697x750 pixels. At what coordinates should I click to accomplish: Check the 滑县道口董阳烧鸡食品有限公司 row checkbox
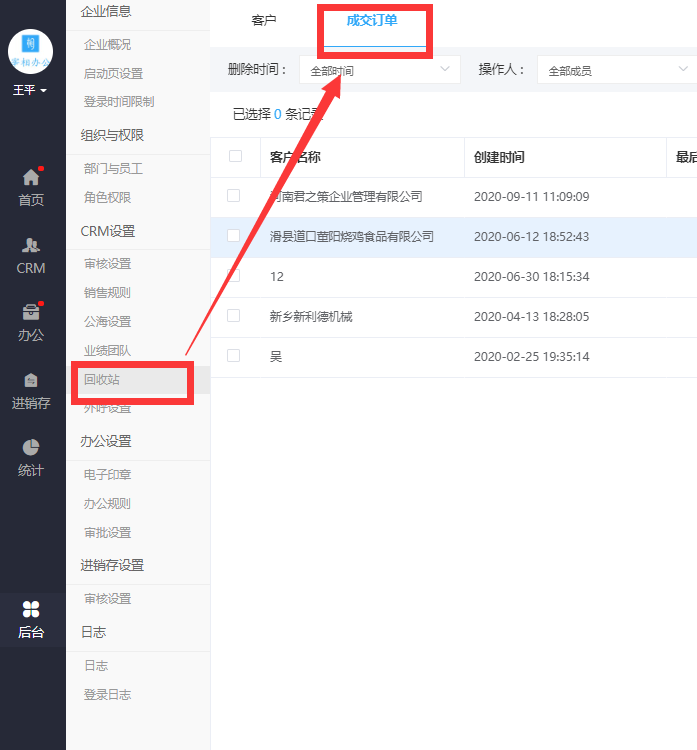tap(233, 235)
